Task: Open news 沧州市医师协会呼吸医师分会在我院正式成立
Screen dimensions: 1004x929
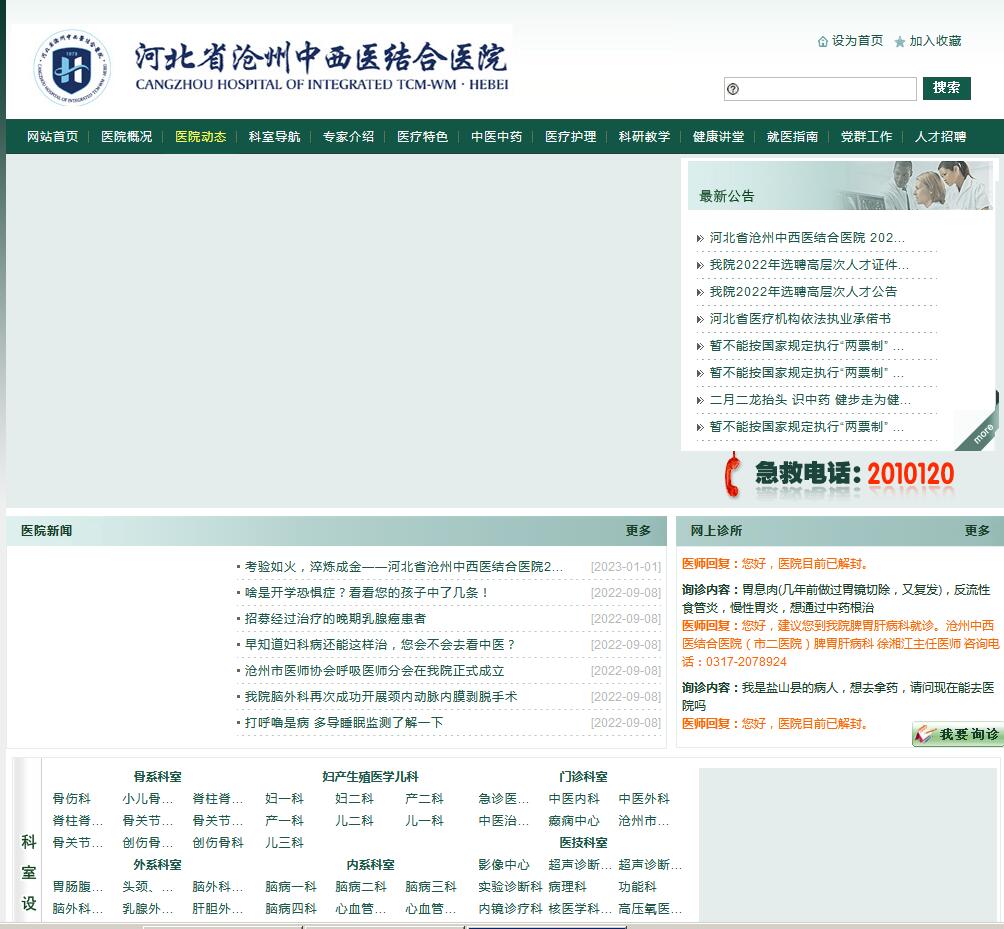Action: coord(375,671)
